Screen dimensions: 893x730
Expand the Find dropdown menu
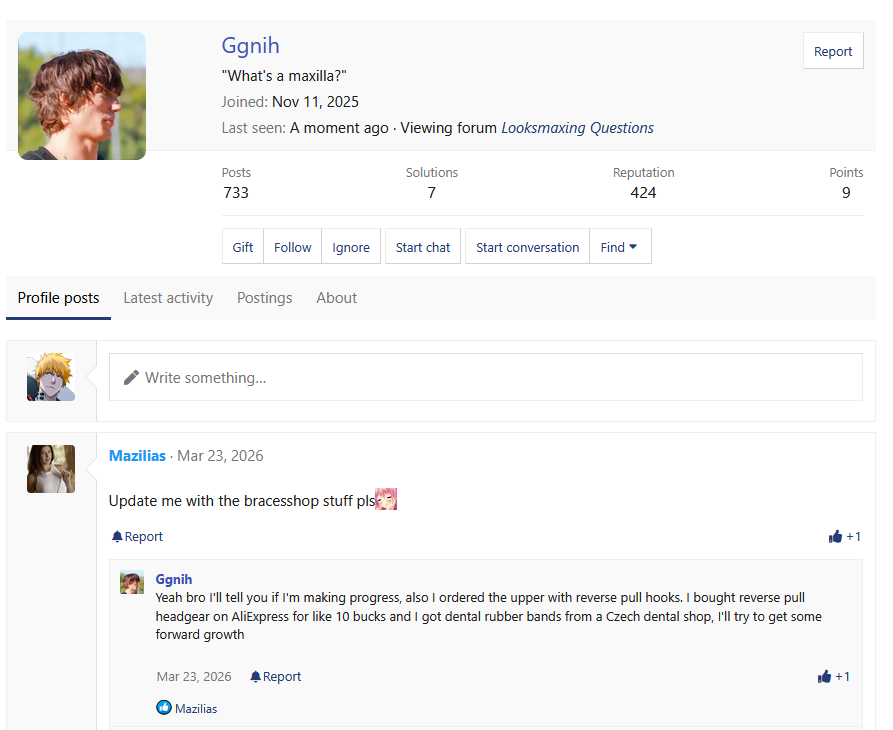[620, 247]
